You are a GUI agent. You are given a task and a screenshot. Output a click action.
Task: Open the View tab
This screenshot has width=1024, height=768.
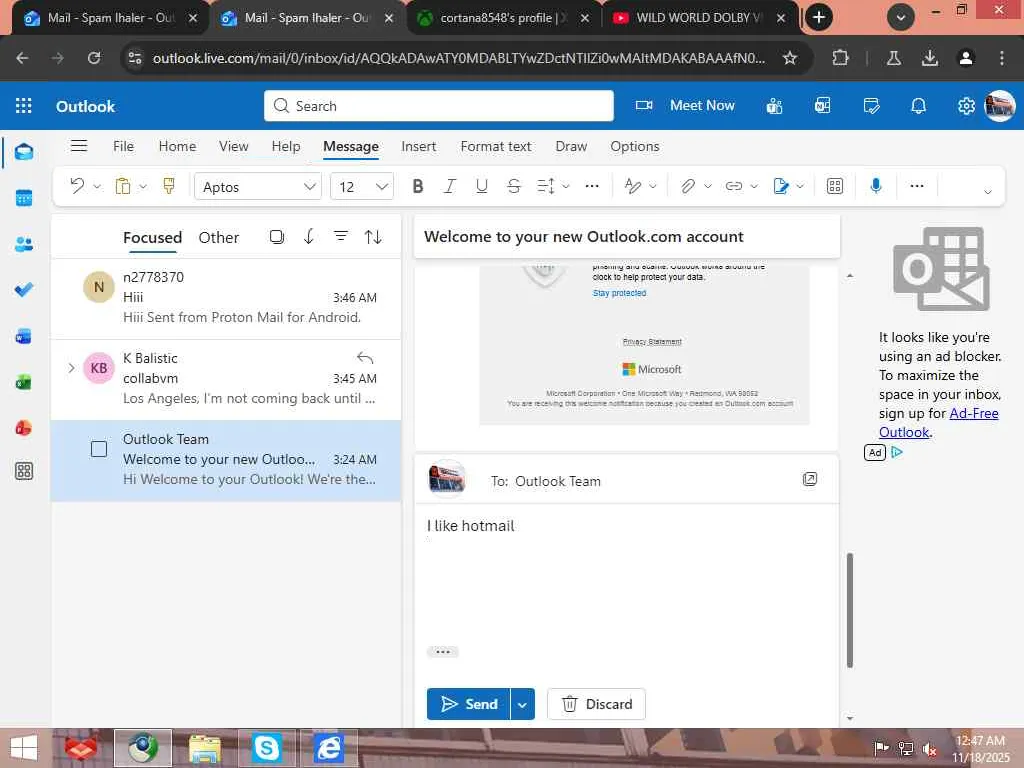click(x=233, y=146)
